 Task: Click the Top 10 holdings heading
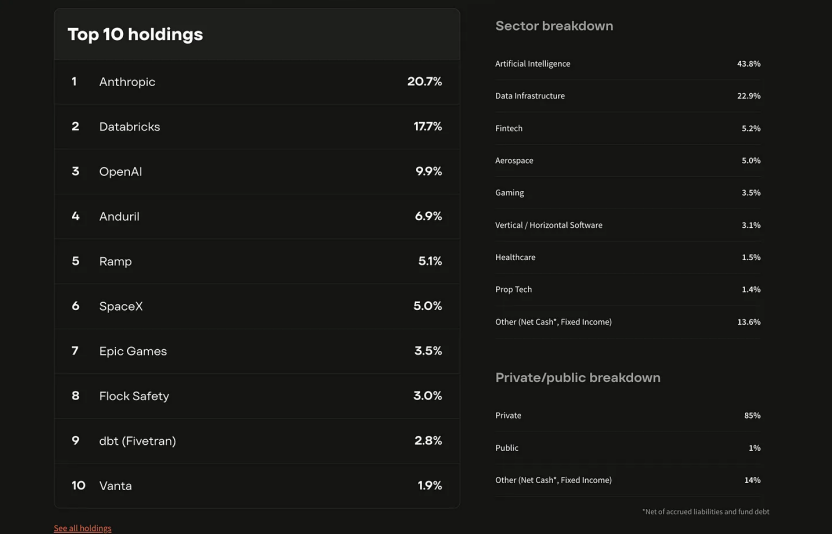(x=135, y=35)
